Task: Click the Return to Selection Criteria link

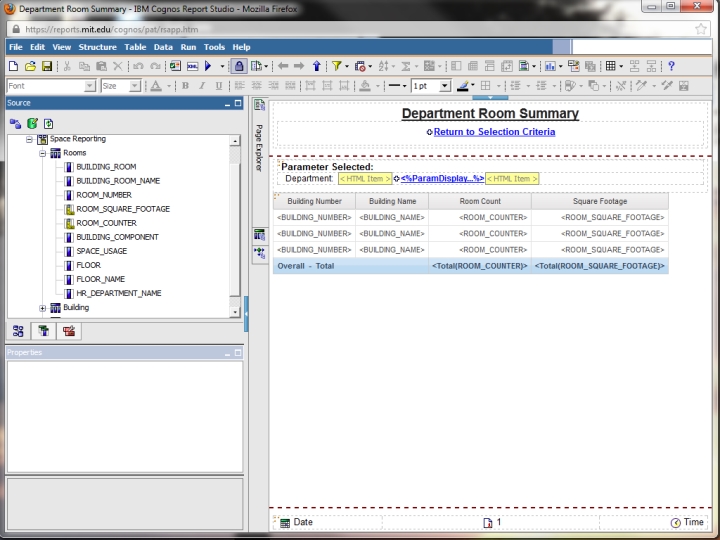Action: coord(494,132)
